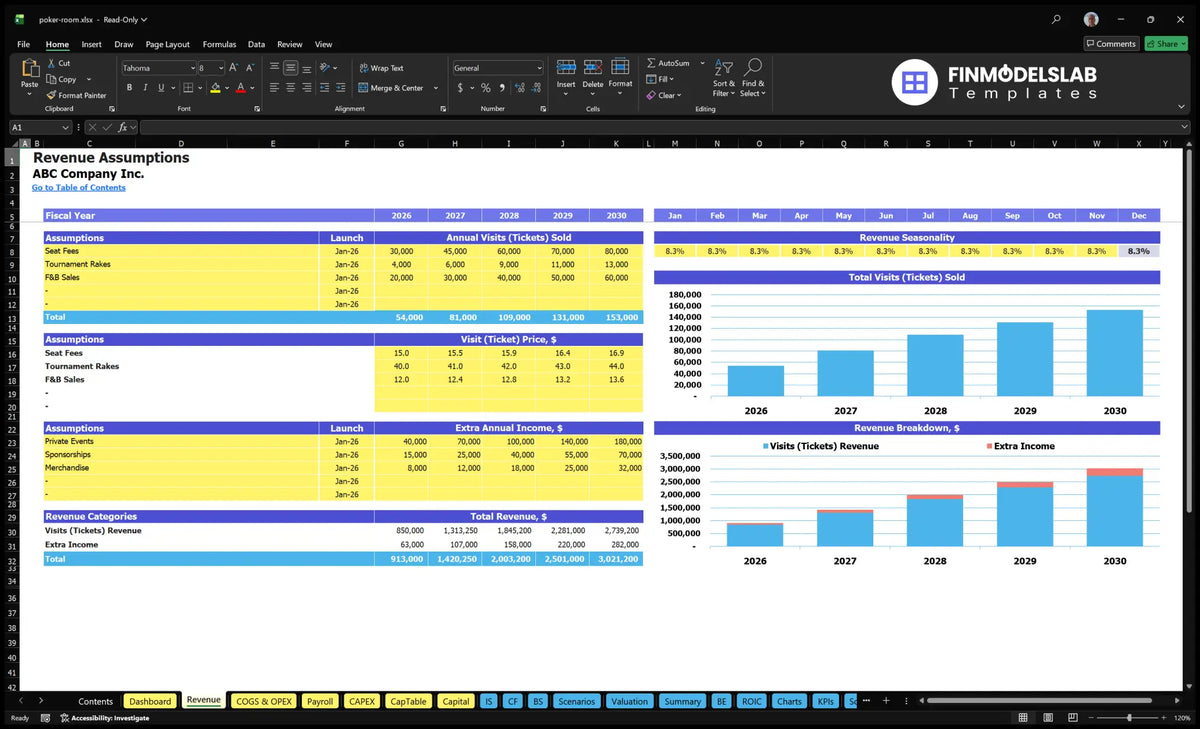
Task: Click the Insert Function fx button
Action: pos(124,127)
